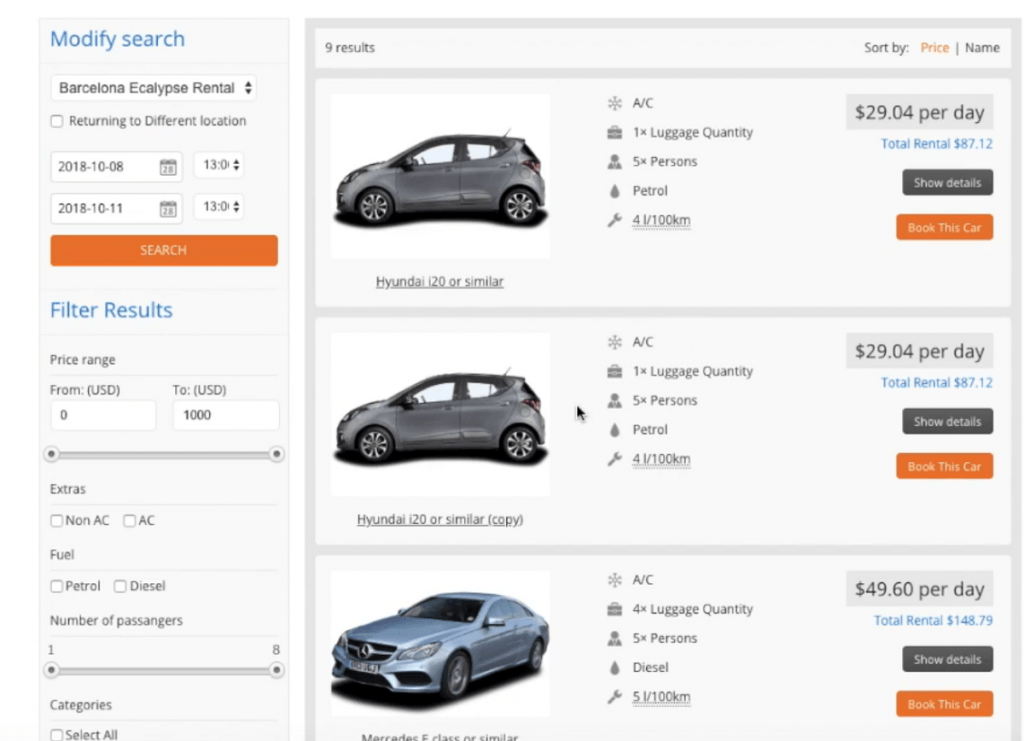Click the diesel fuel icon on Mercedes listing
Image resolution: width=1024 pixels, height=741 pixels.
(614, 667)
